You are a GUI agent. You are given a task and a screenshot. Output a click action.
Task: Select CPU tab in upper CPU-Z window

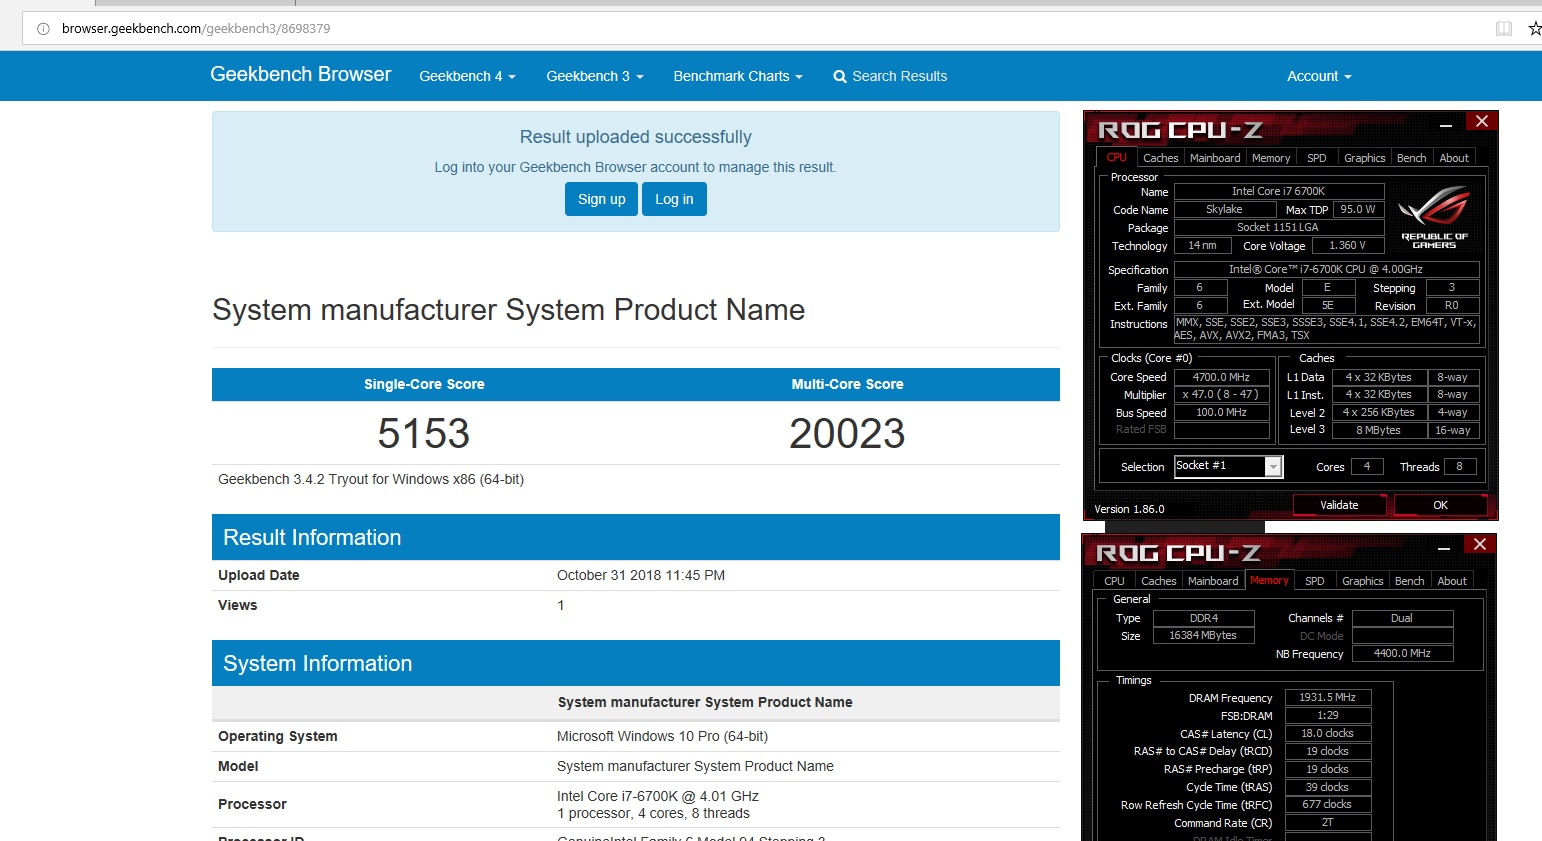(x=1116, y=157)
